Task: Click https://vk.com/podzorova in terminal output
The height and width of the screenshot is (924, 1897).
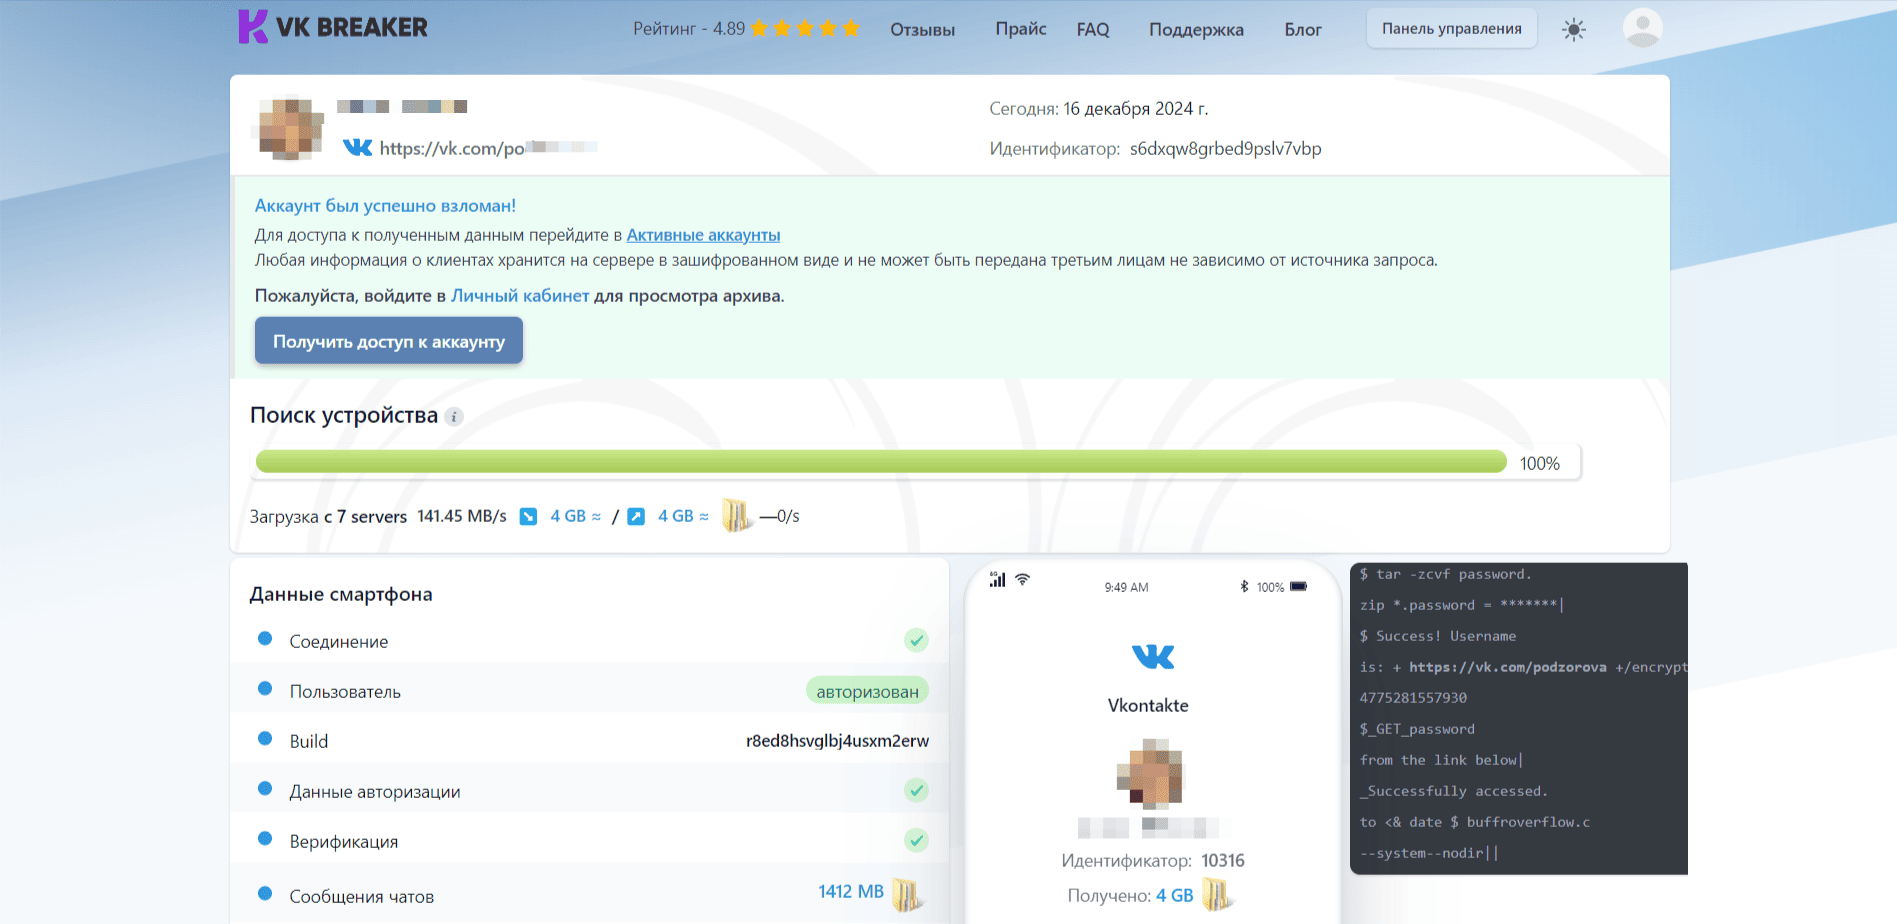Action: tap(1507, 667)
